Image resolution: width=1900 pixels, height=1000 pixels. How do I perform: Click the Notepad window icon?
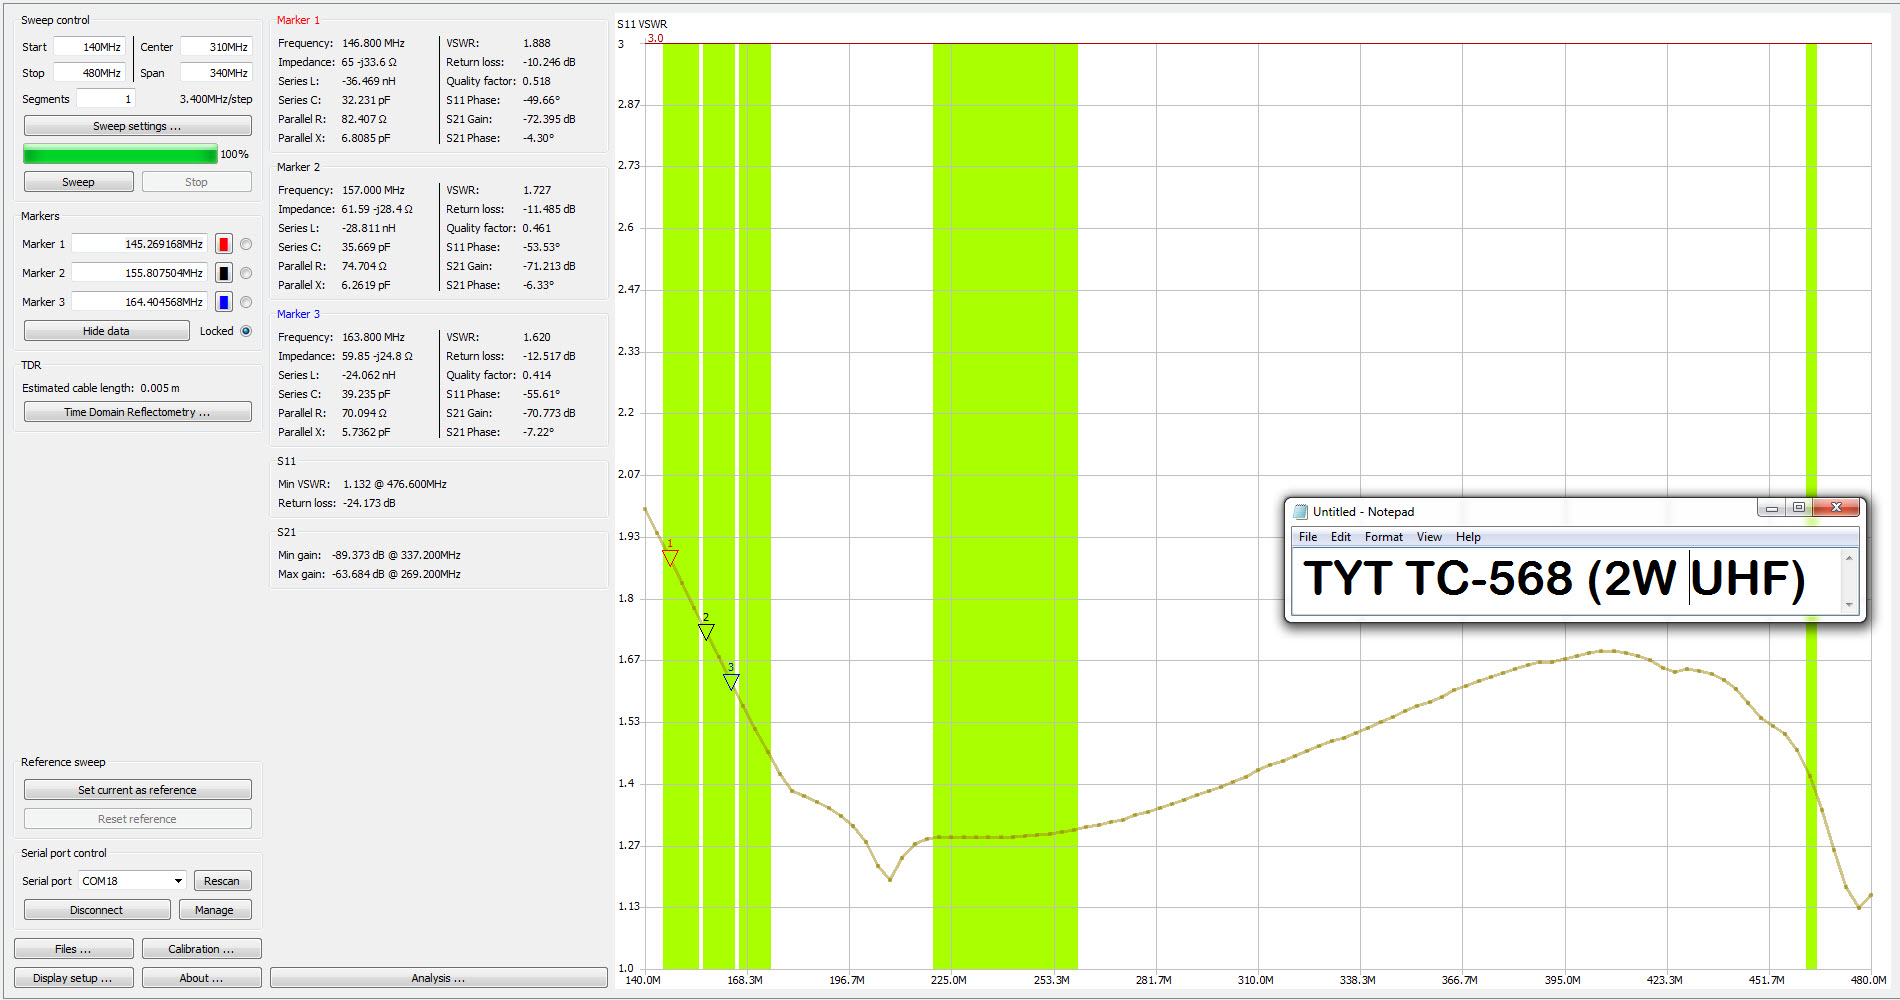point(1301,511)
